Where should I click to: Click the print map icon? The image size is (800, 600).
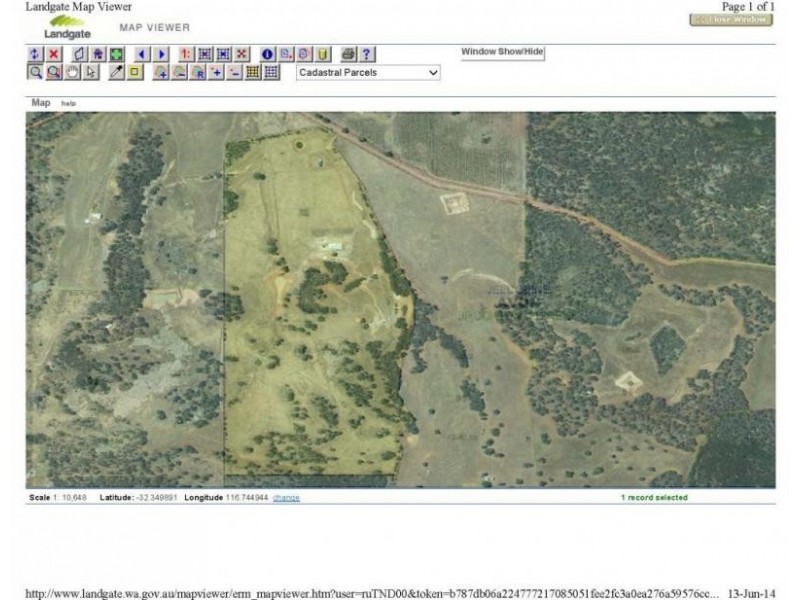[x=349, y=54]
